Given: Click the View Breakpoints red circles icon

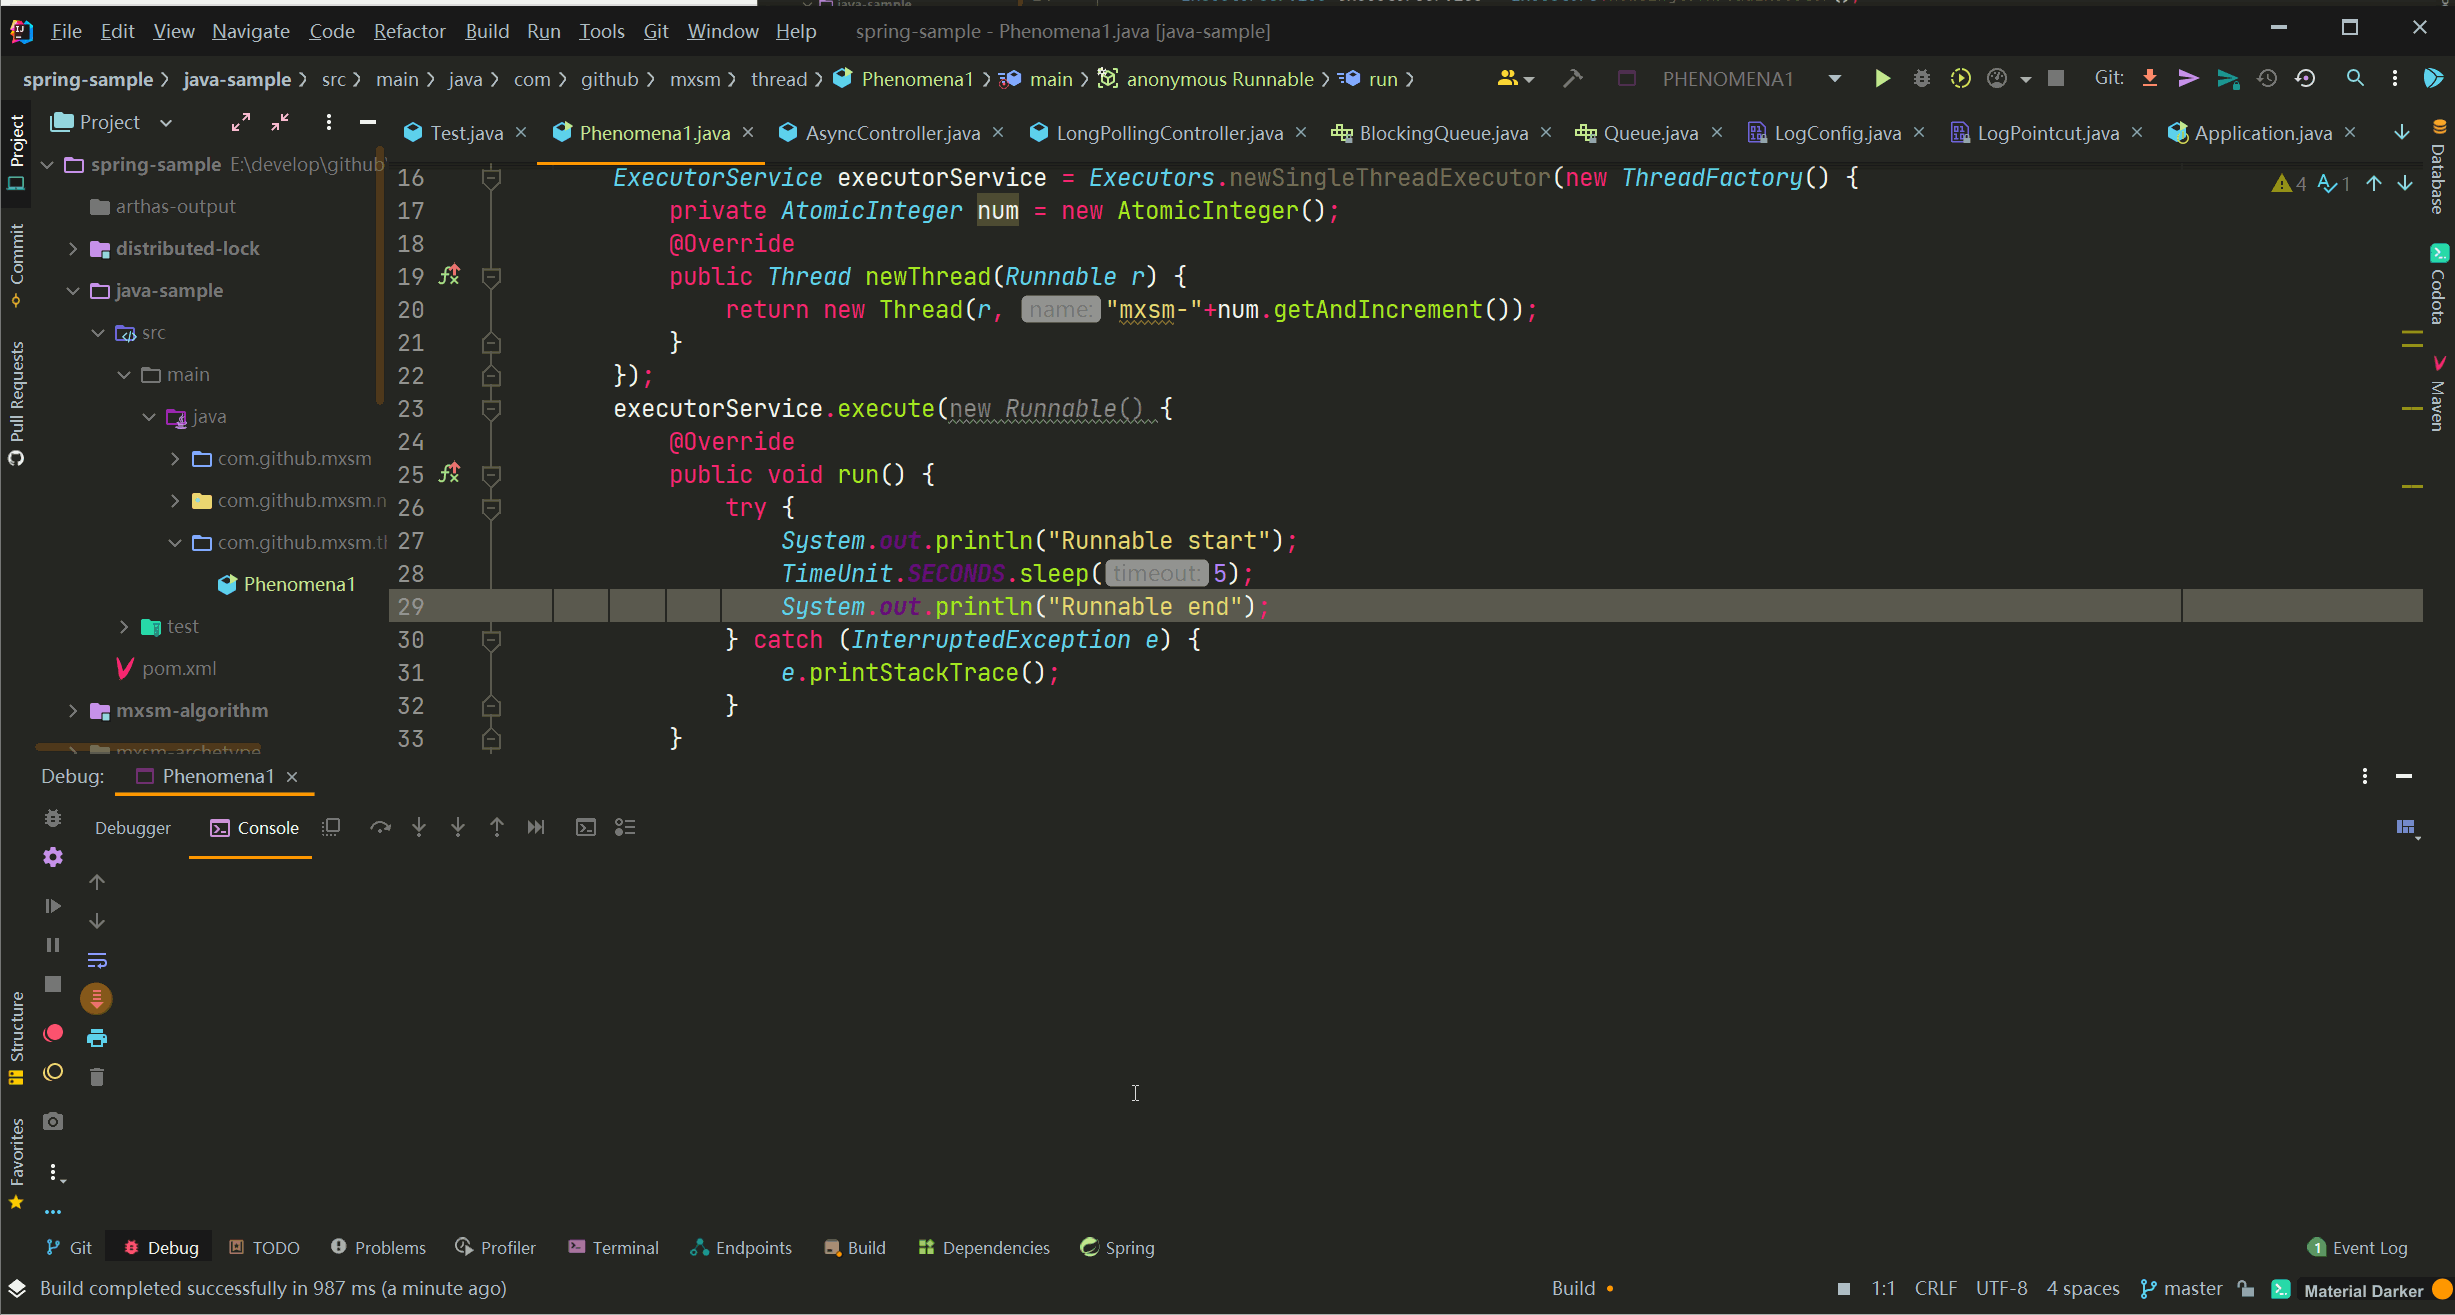Looking at the screenshot, I should [x=53, y=1033].
